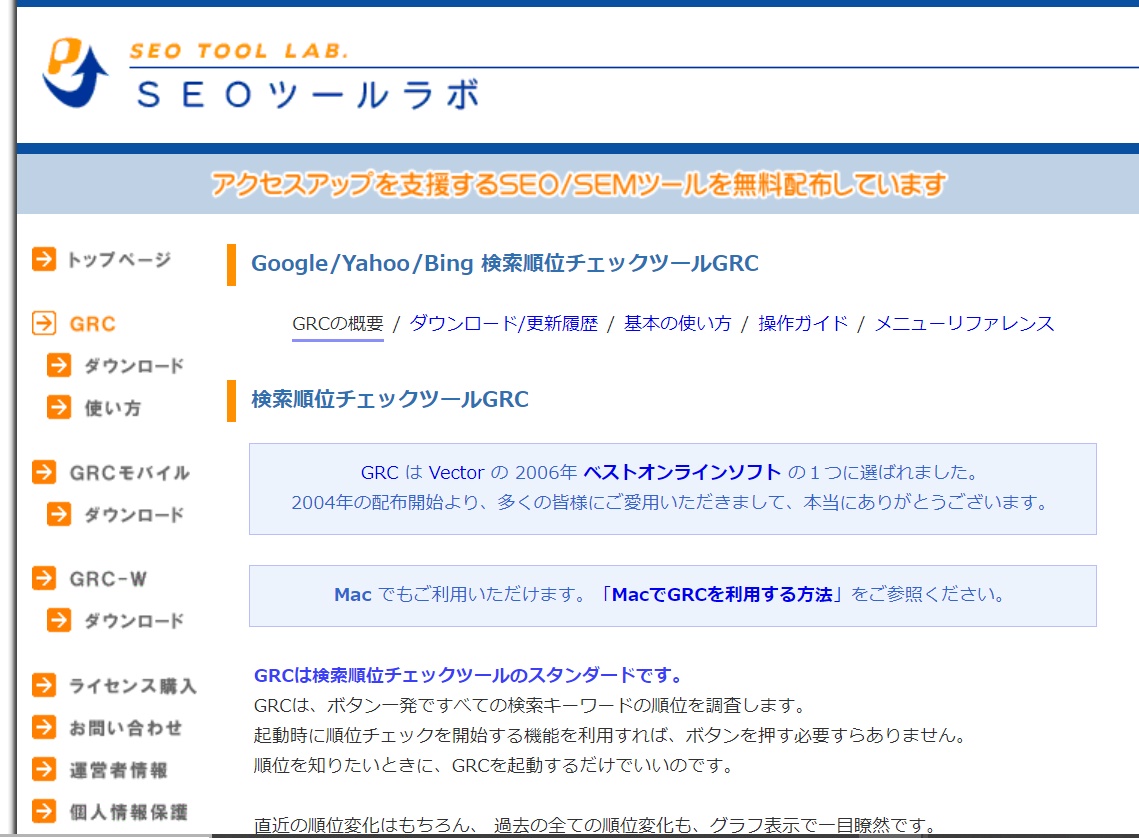The height and width of the screenshot is (838, 1139).
Task: Open the メニューリファレンス link
Action: [964, 324]
